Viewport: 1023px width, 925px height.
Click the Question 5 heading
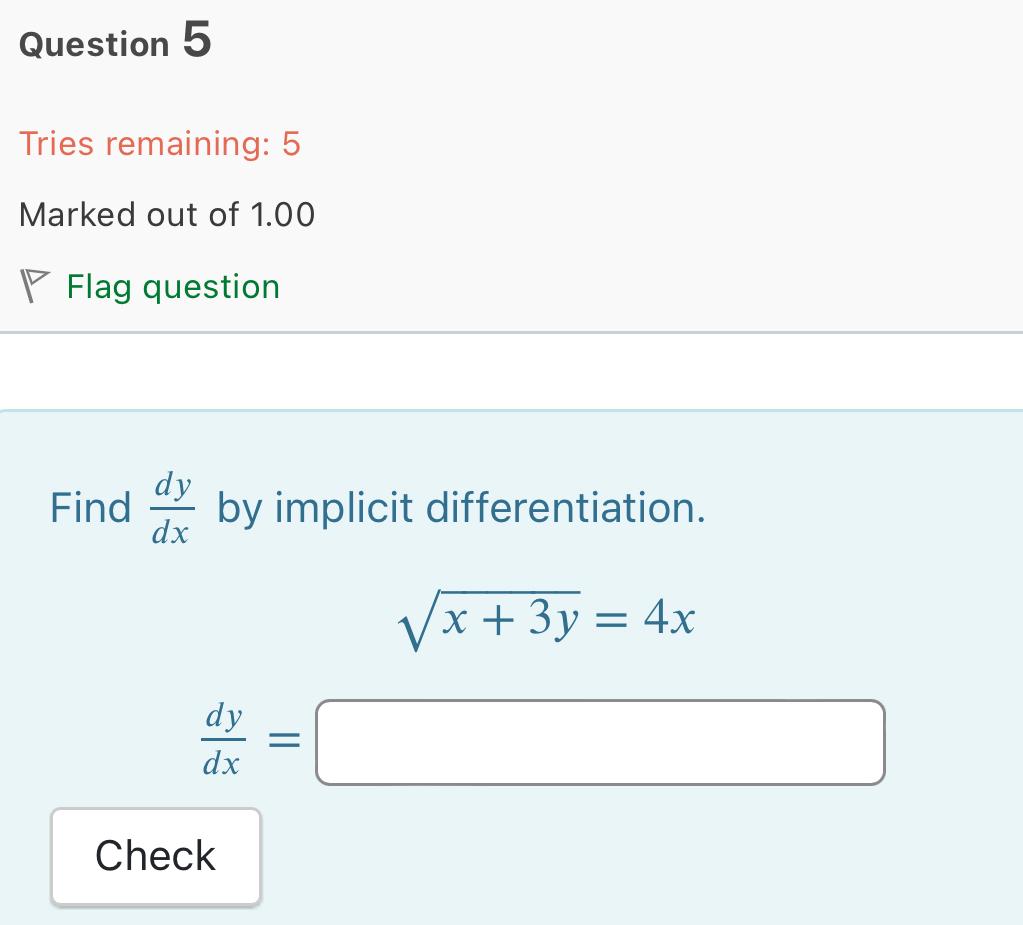coord(113,43)
